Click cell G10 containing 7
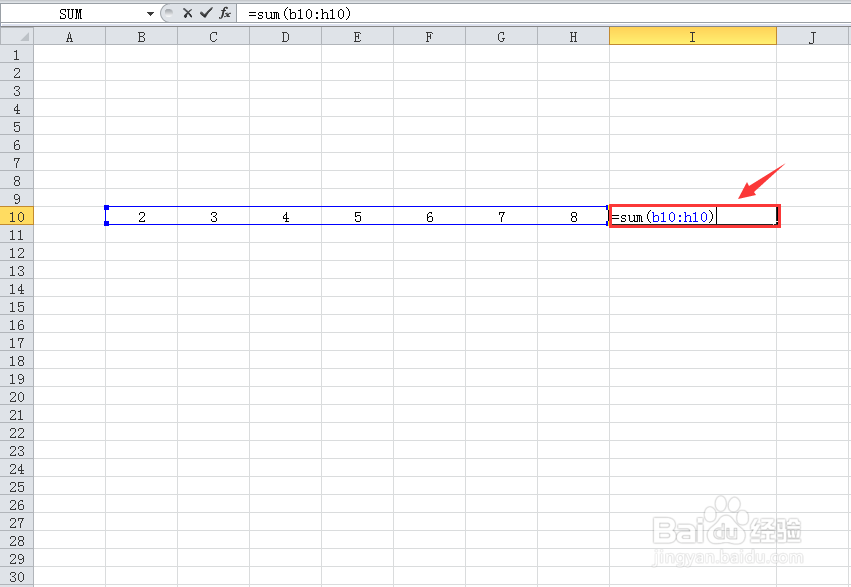Viewport: 851px width, 587px height. [501, 217]
